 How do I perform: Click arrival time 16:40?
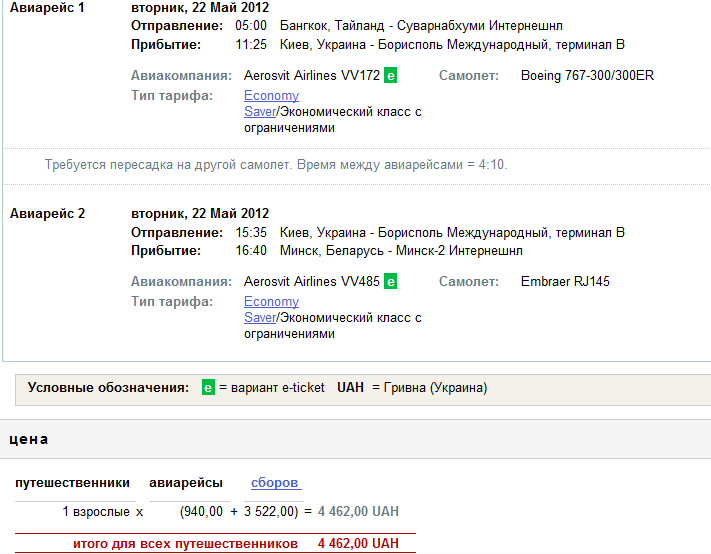[251, 251]
